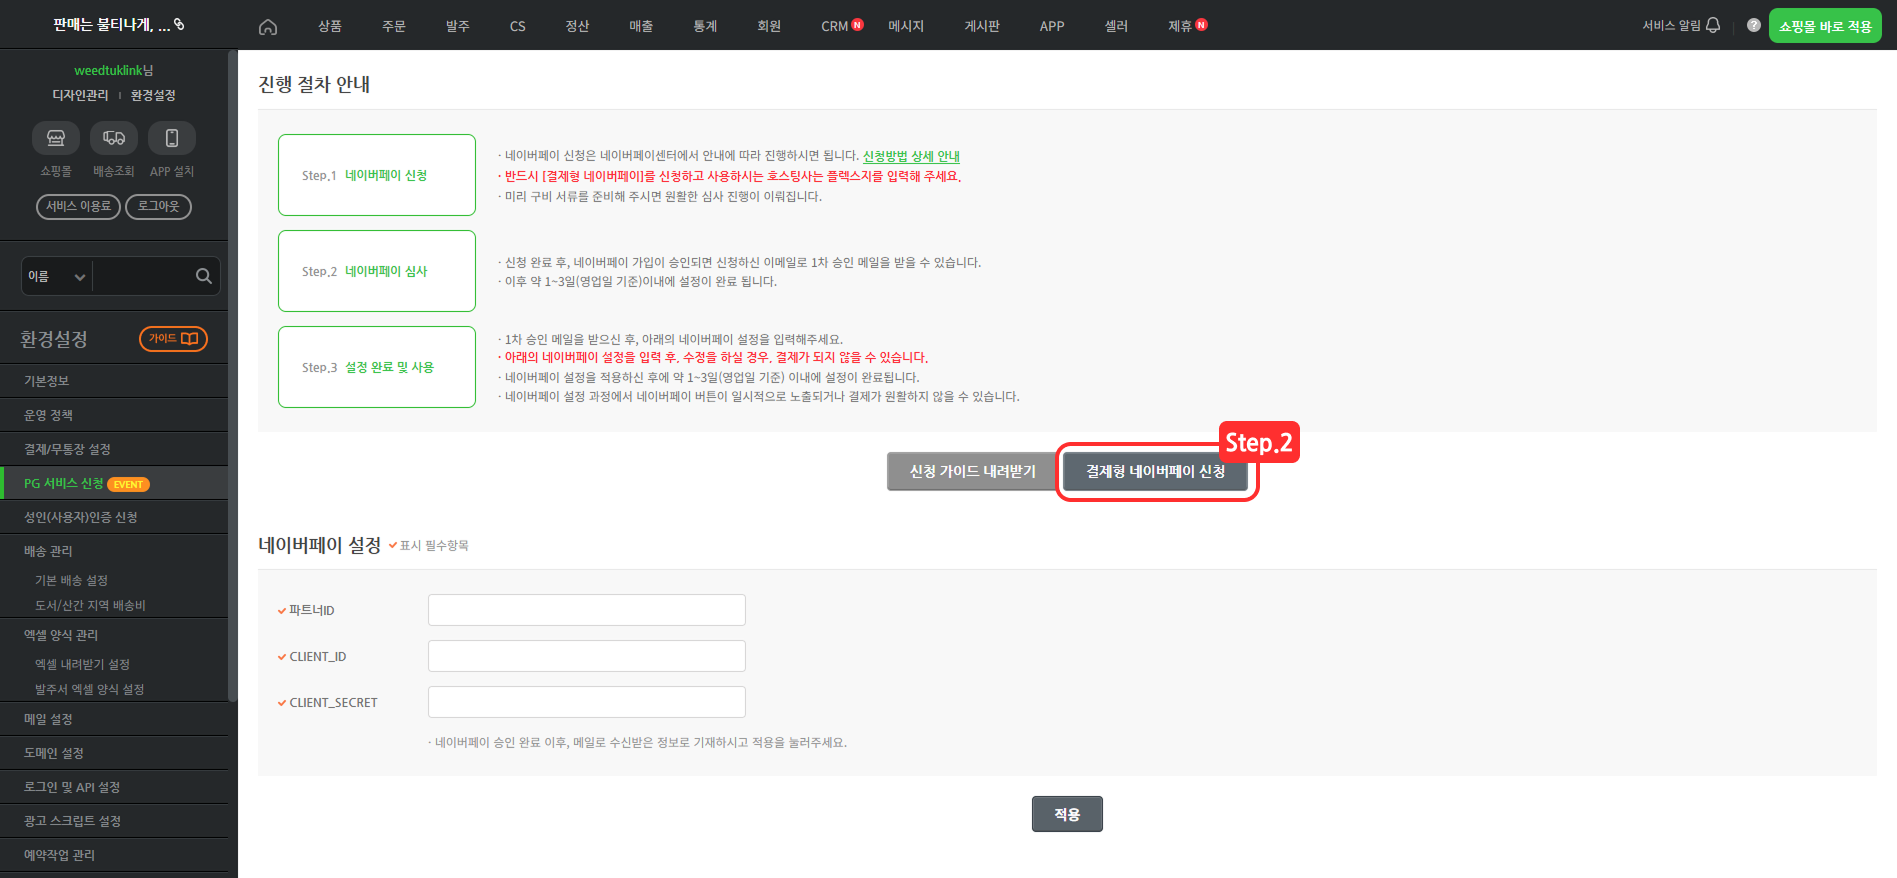The width and height of the screenshot is (1897, 878).
Task: Click Step.2 네이버페이 심사 box
Action: pyautogui.click(x=377, y=271)
